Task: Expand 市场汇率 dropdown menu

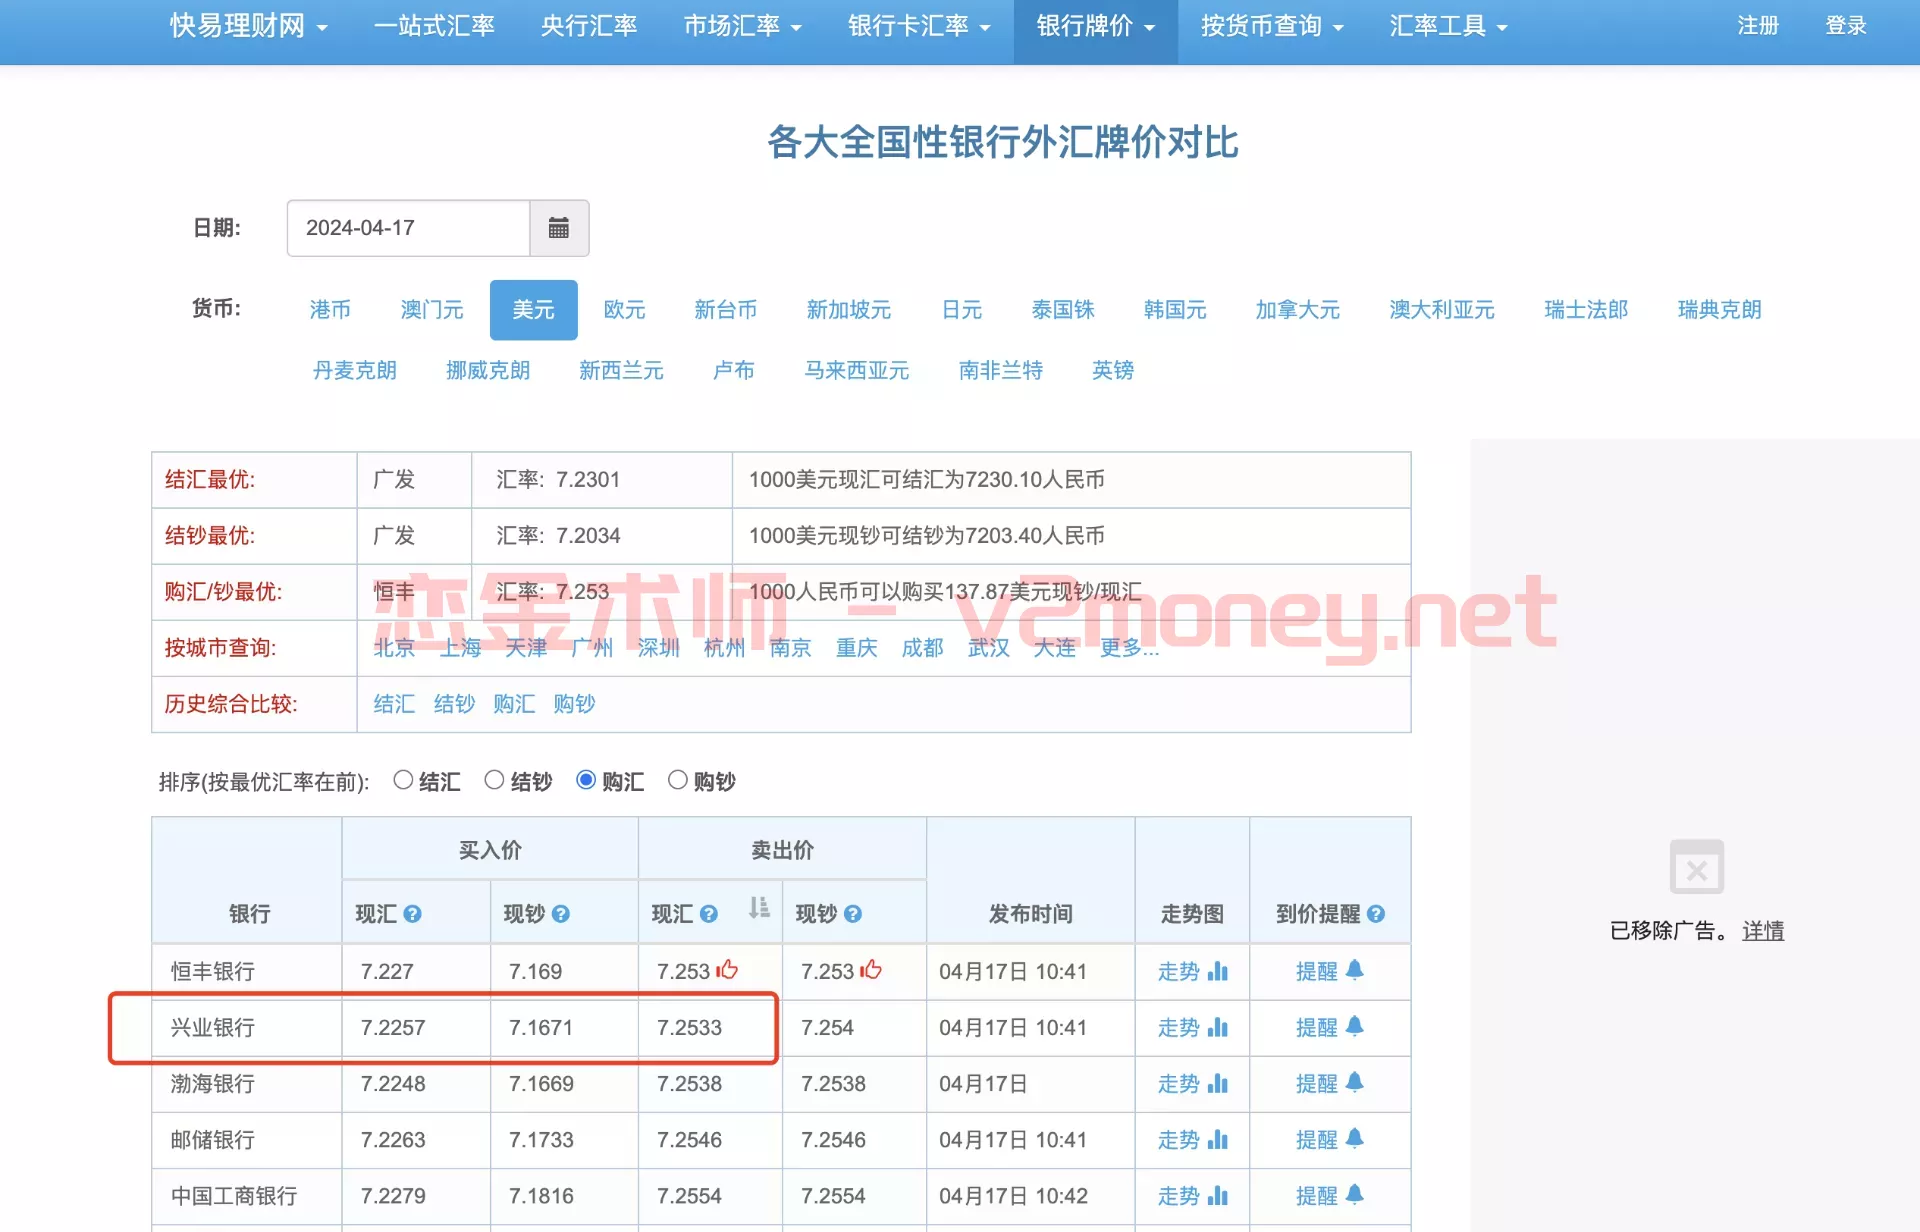Action: point(743,26)
